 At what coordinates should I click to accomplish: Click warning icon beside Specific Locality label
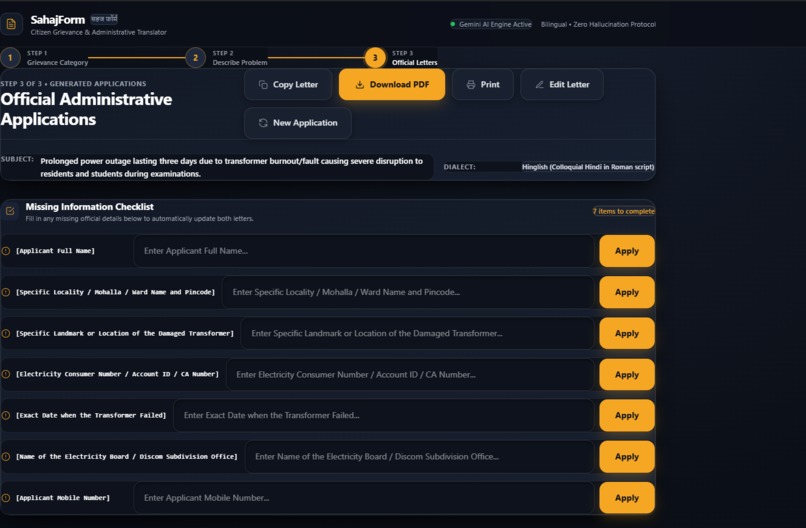pos(6,292)
